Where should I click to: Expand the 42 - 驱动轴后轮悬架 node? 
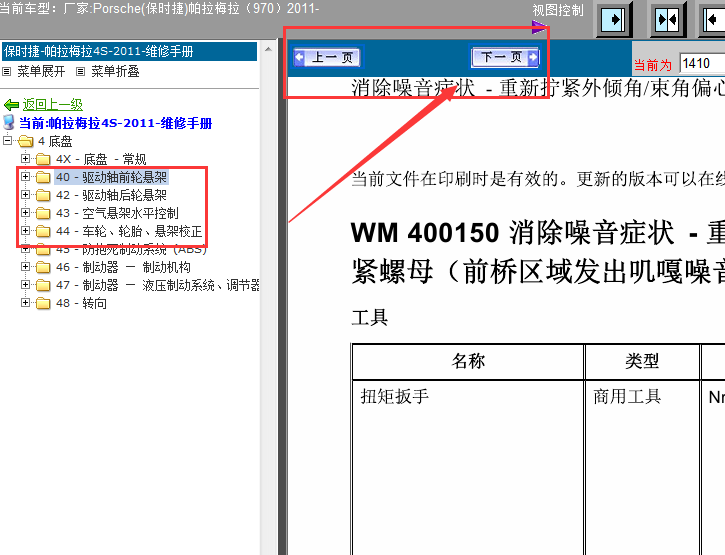pos(25,195)
